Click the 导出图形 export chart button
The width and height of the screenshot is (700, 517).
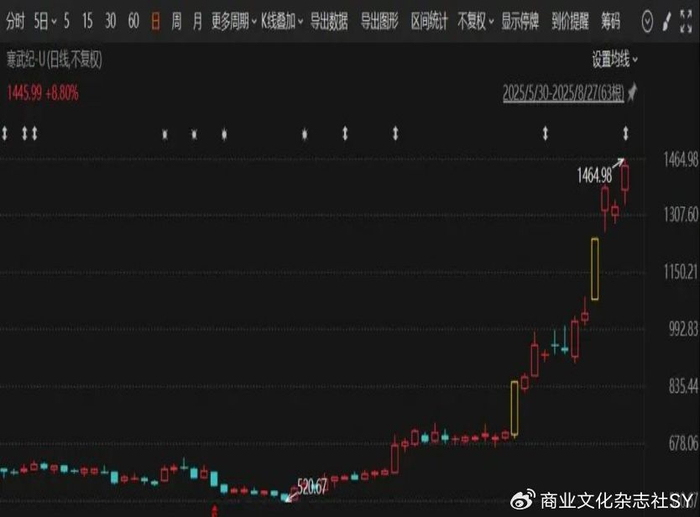pos(379,21)
